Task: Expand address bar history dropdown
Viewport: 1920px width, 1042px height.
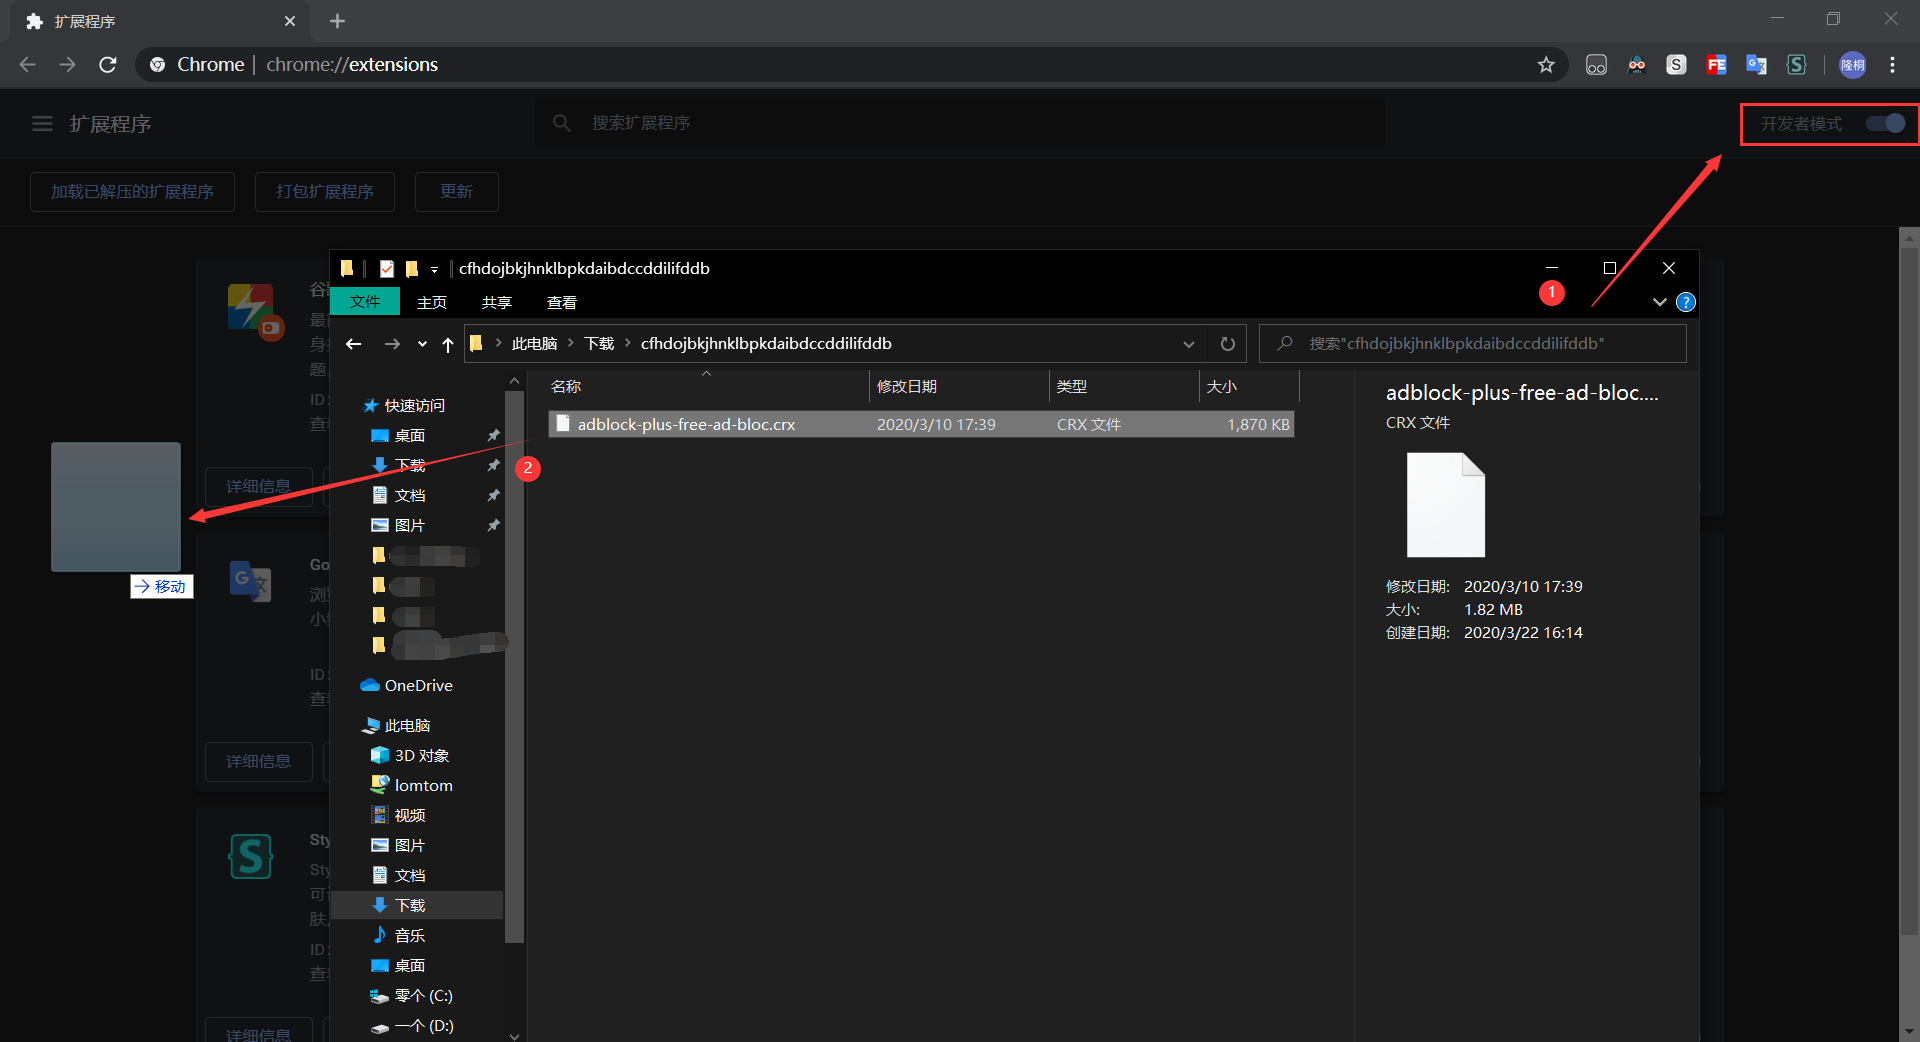Action: click(1189, 344)
